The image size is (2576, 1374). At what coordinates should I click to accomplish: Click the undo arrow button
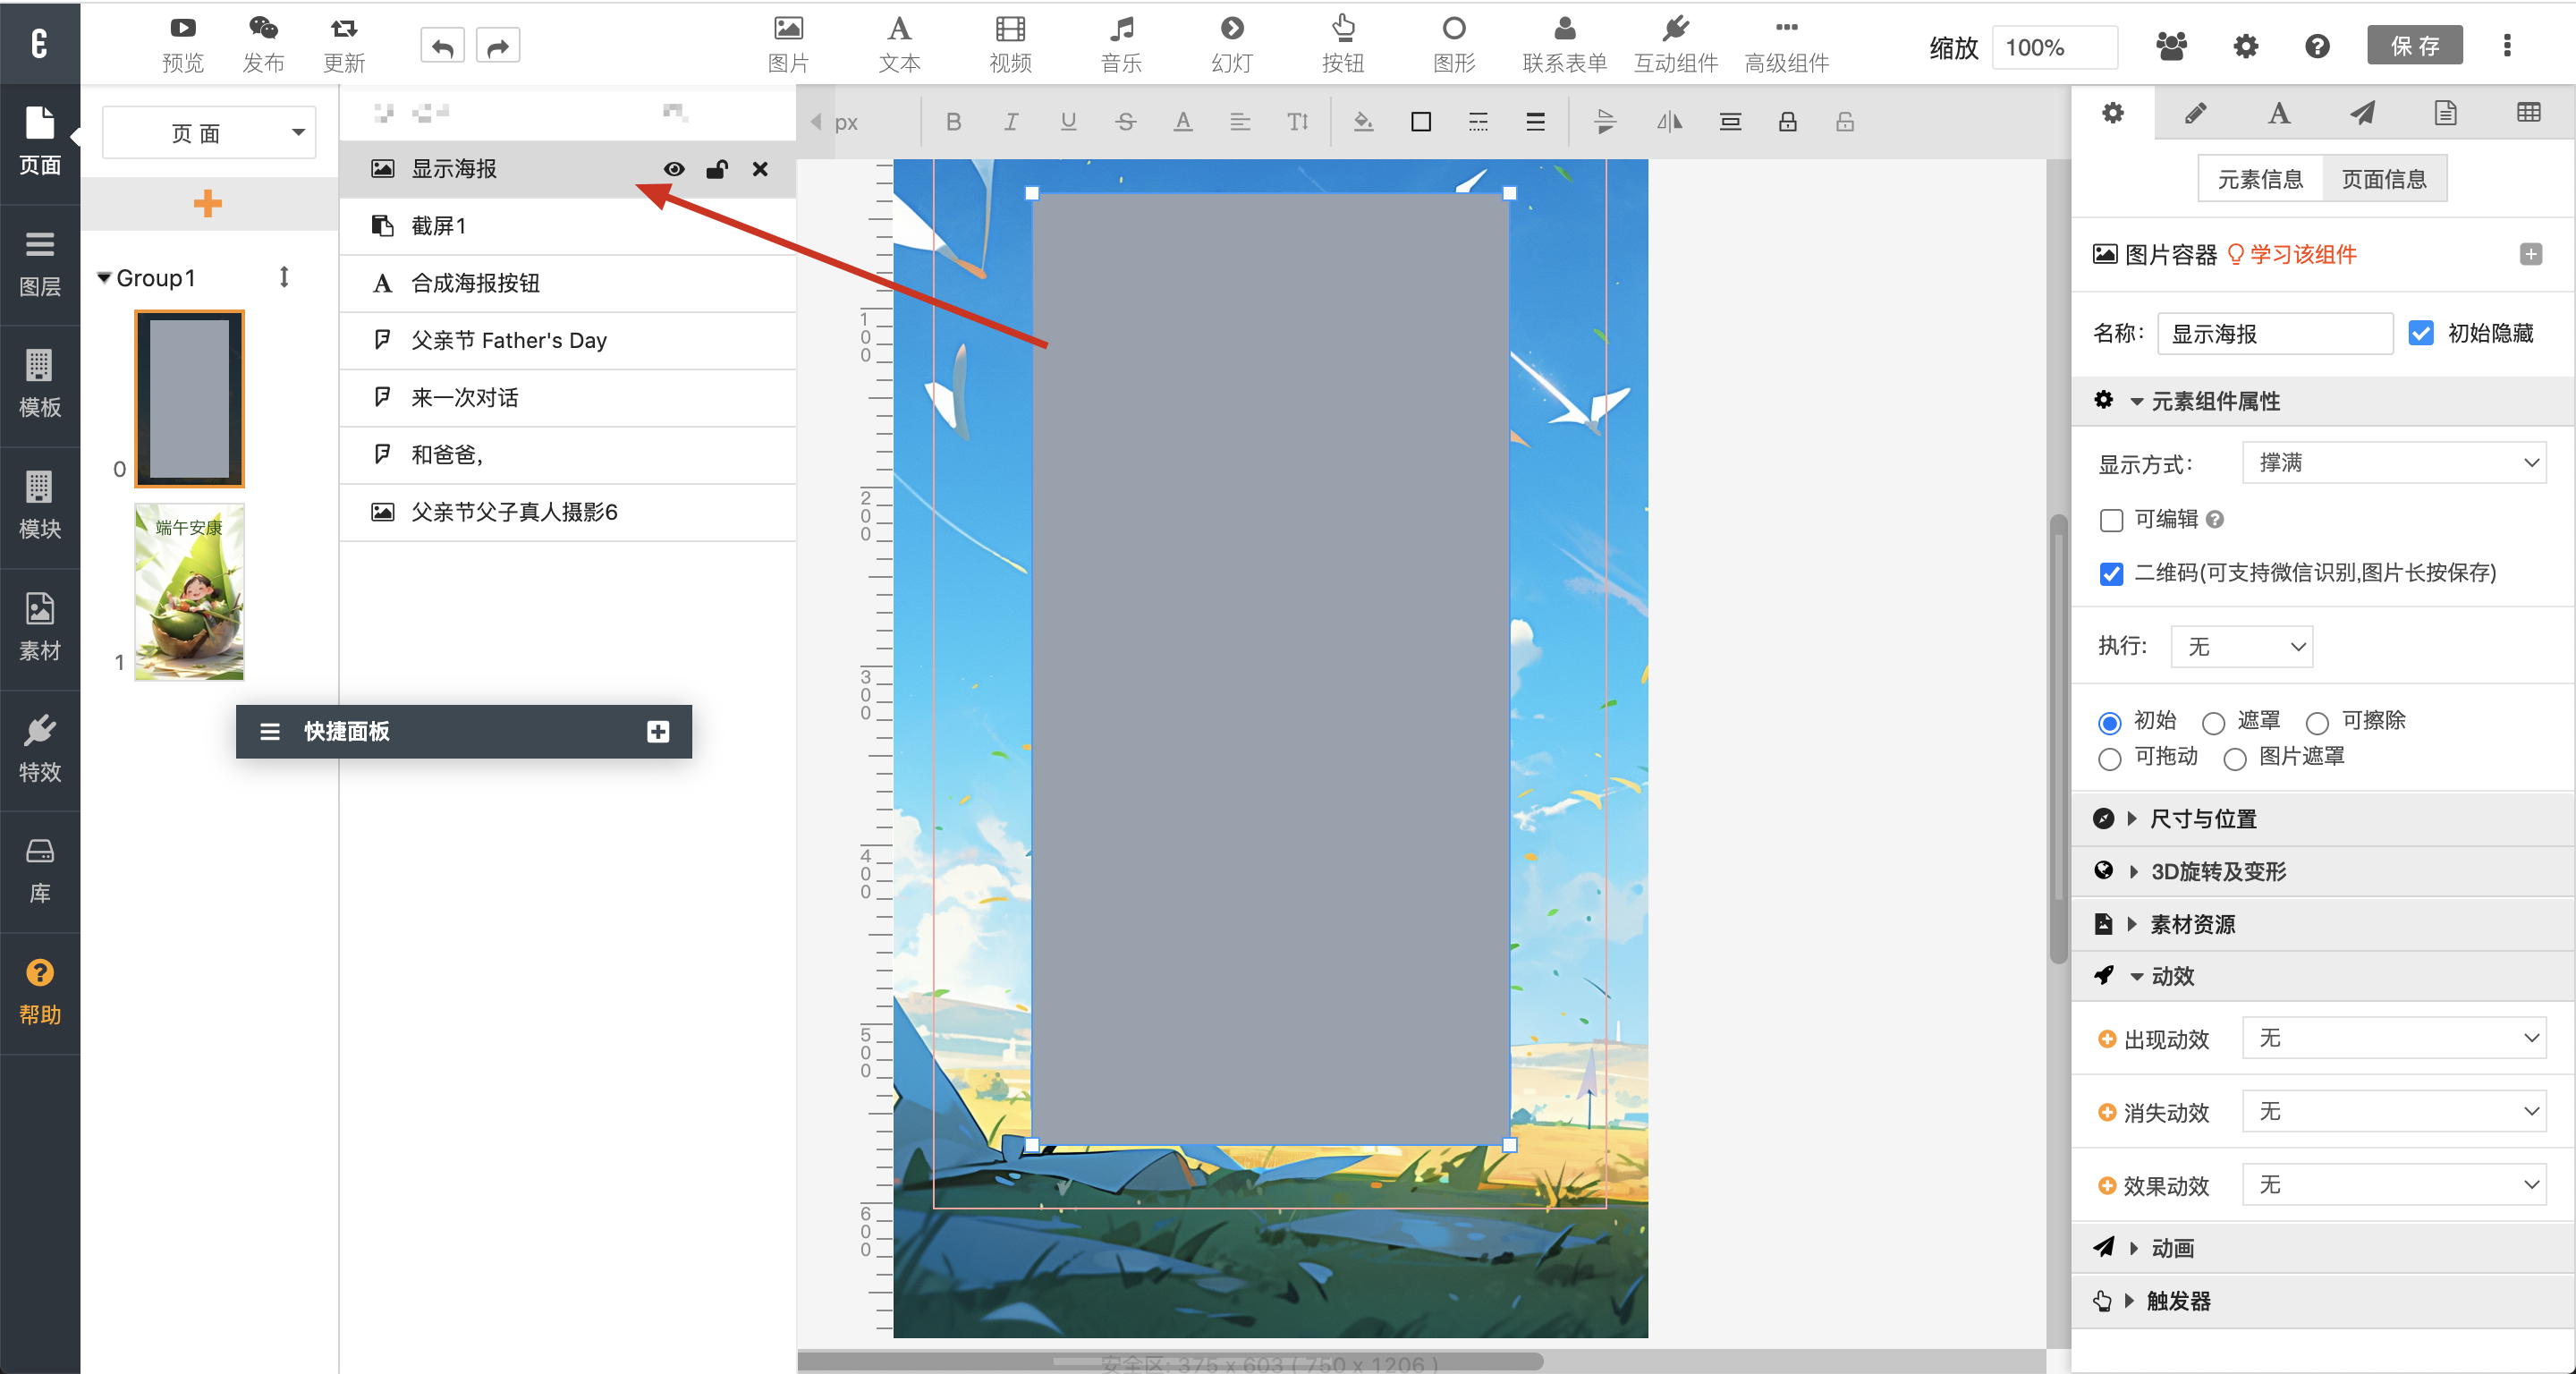point(442,46)
